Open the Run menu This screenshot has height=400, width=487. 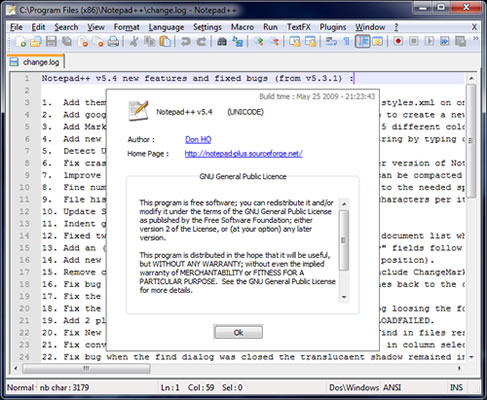coord(270,27)
